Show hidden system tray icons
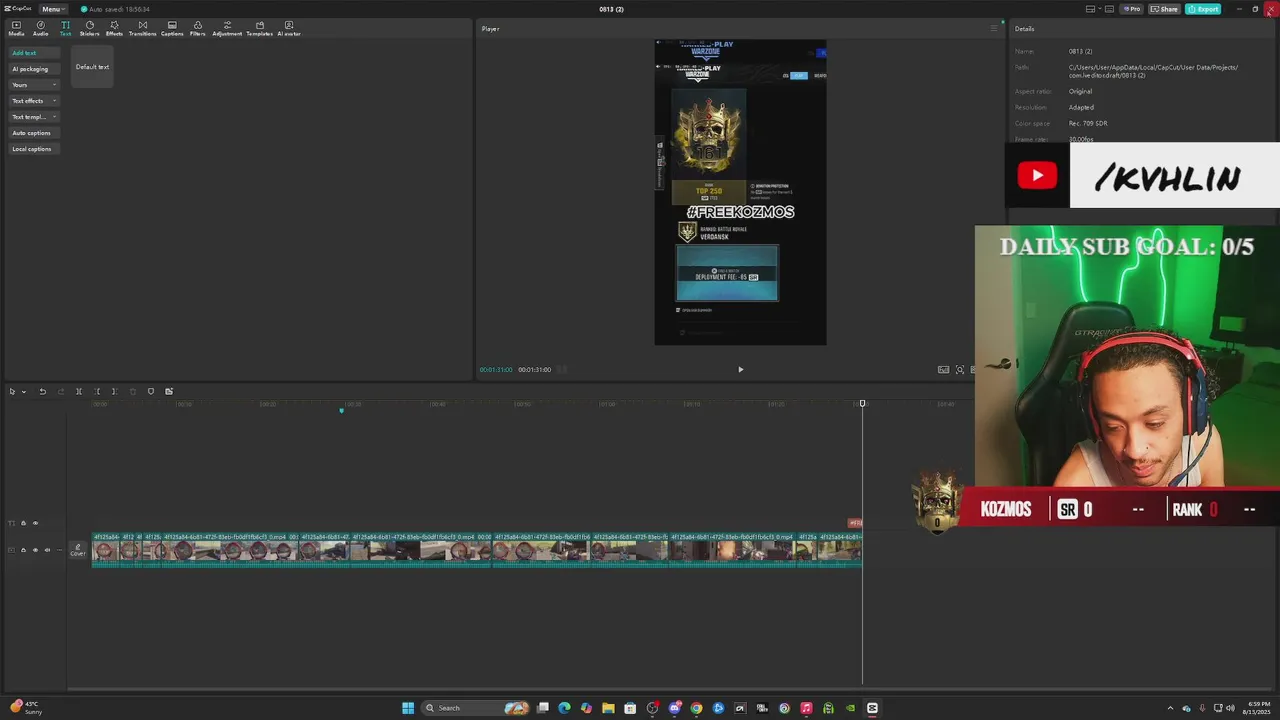 1170,708
